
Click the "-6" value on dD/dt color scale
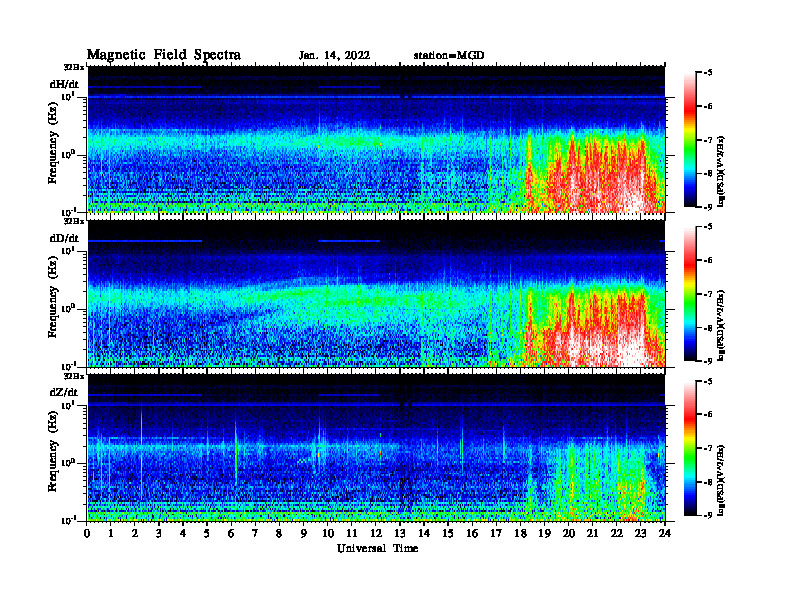pyautogui.click(x=708, y=261)
